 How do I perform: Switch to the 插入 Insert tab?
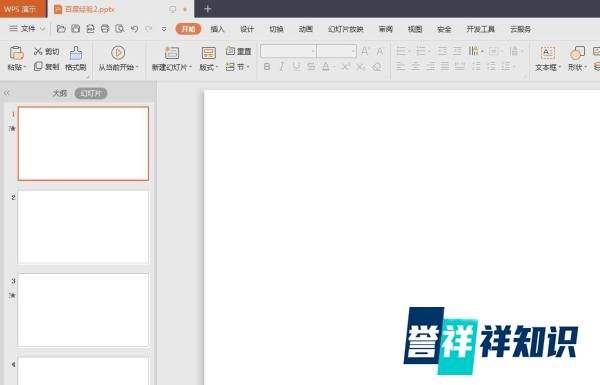pyautogui.click(x=217, y=29)
